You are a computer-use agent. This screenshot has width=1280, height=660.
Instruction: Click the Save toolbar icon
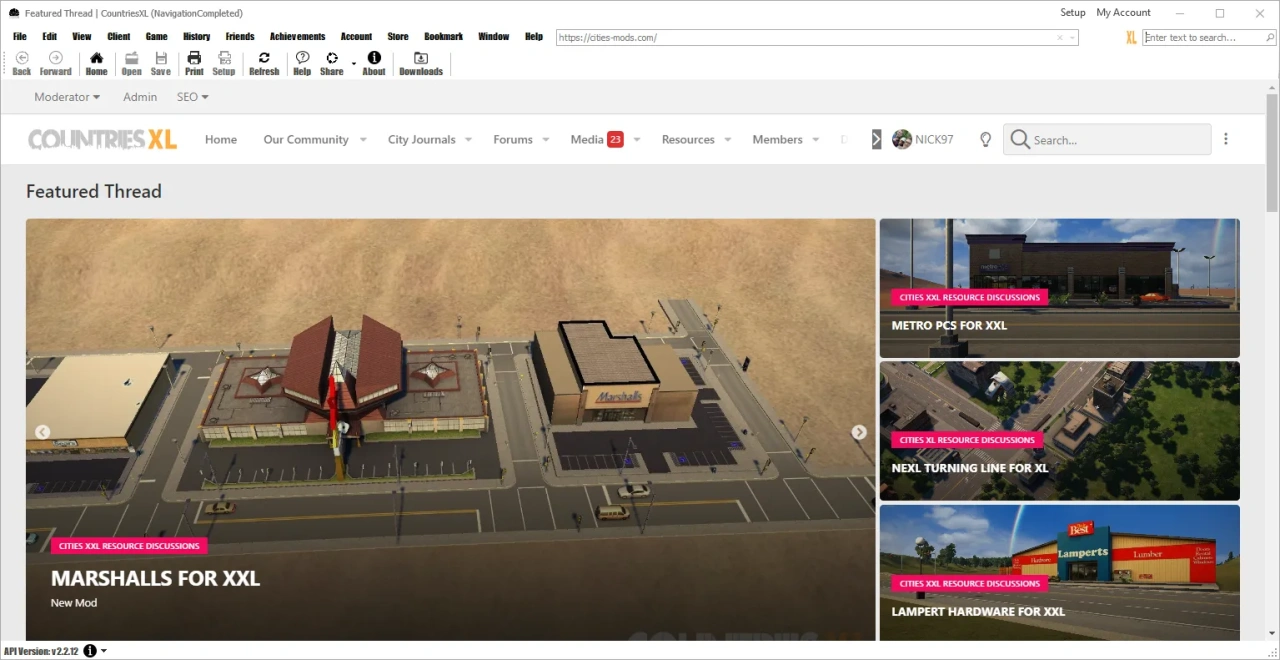point(161,58)
